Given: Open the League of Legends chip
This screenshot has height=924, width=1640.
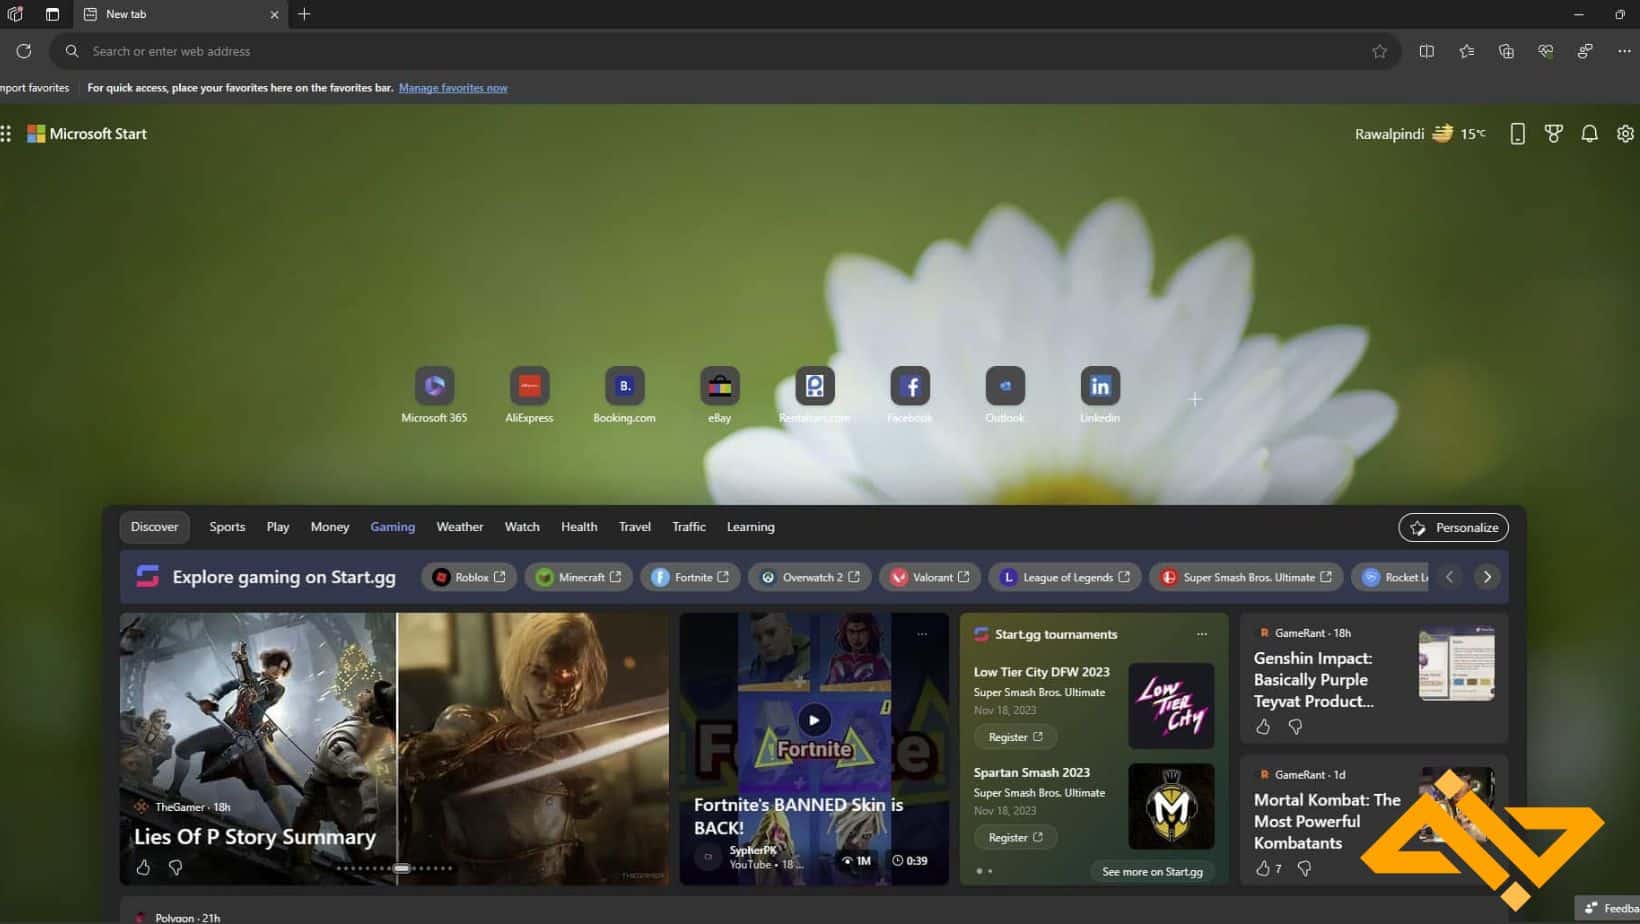Looking at the screenshot, I should click(1065, 577).
